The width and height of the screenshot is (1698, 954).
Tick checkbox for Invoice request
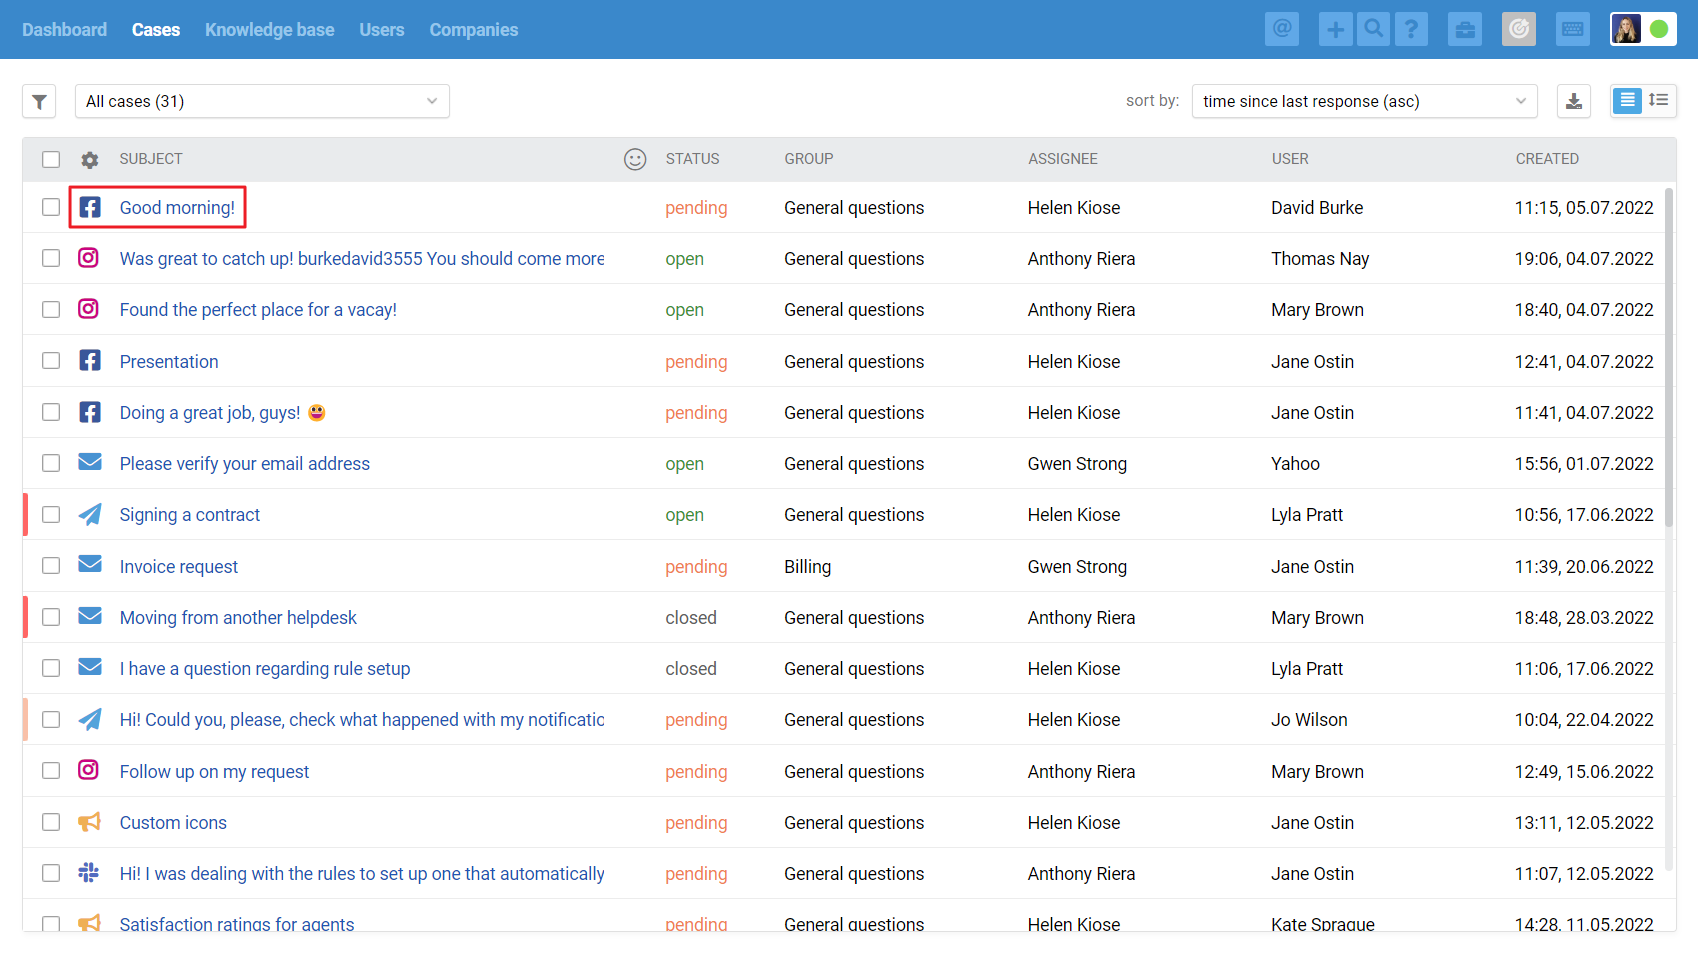51,566
